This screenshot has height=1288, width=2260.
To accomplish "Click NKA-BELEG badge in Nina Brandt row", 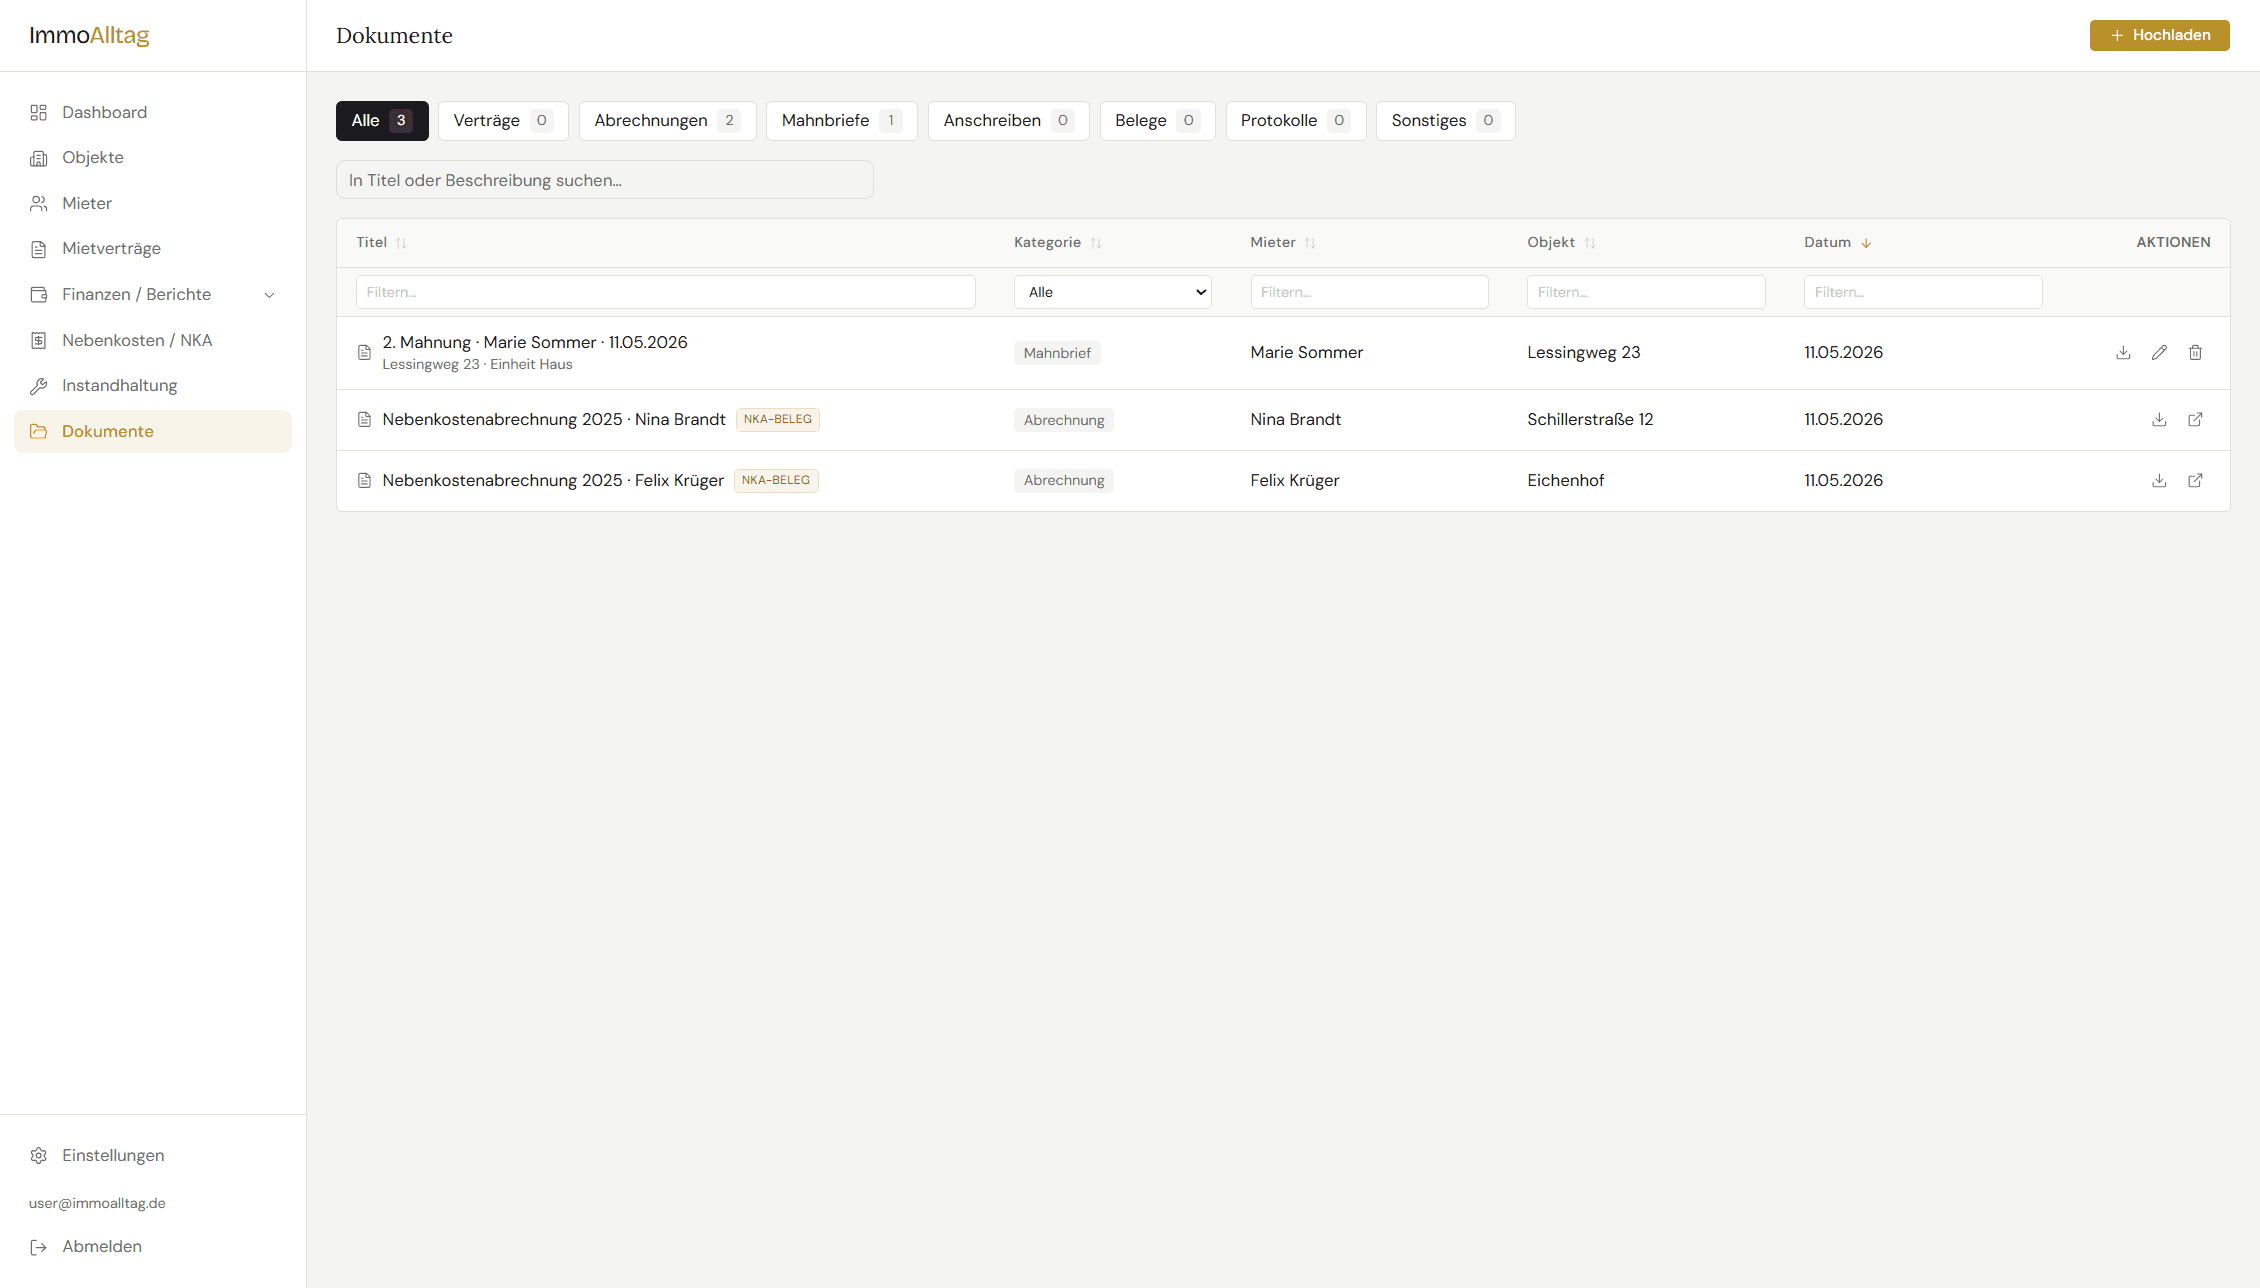I will [x=778, y=419].
